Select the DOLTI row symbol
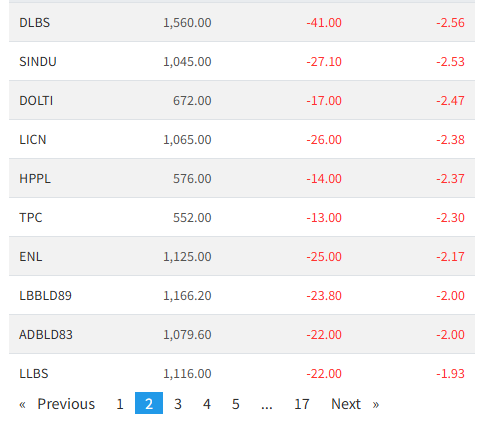This screenshot has height=439, width=485. click(36, 101)
